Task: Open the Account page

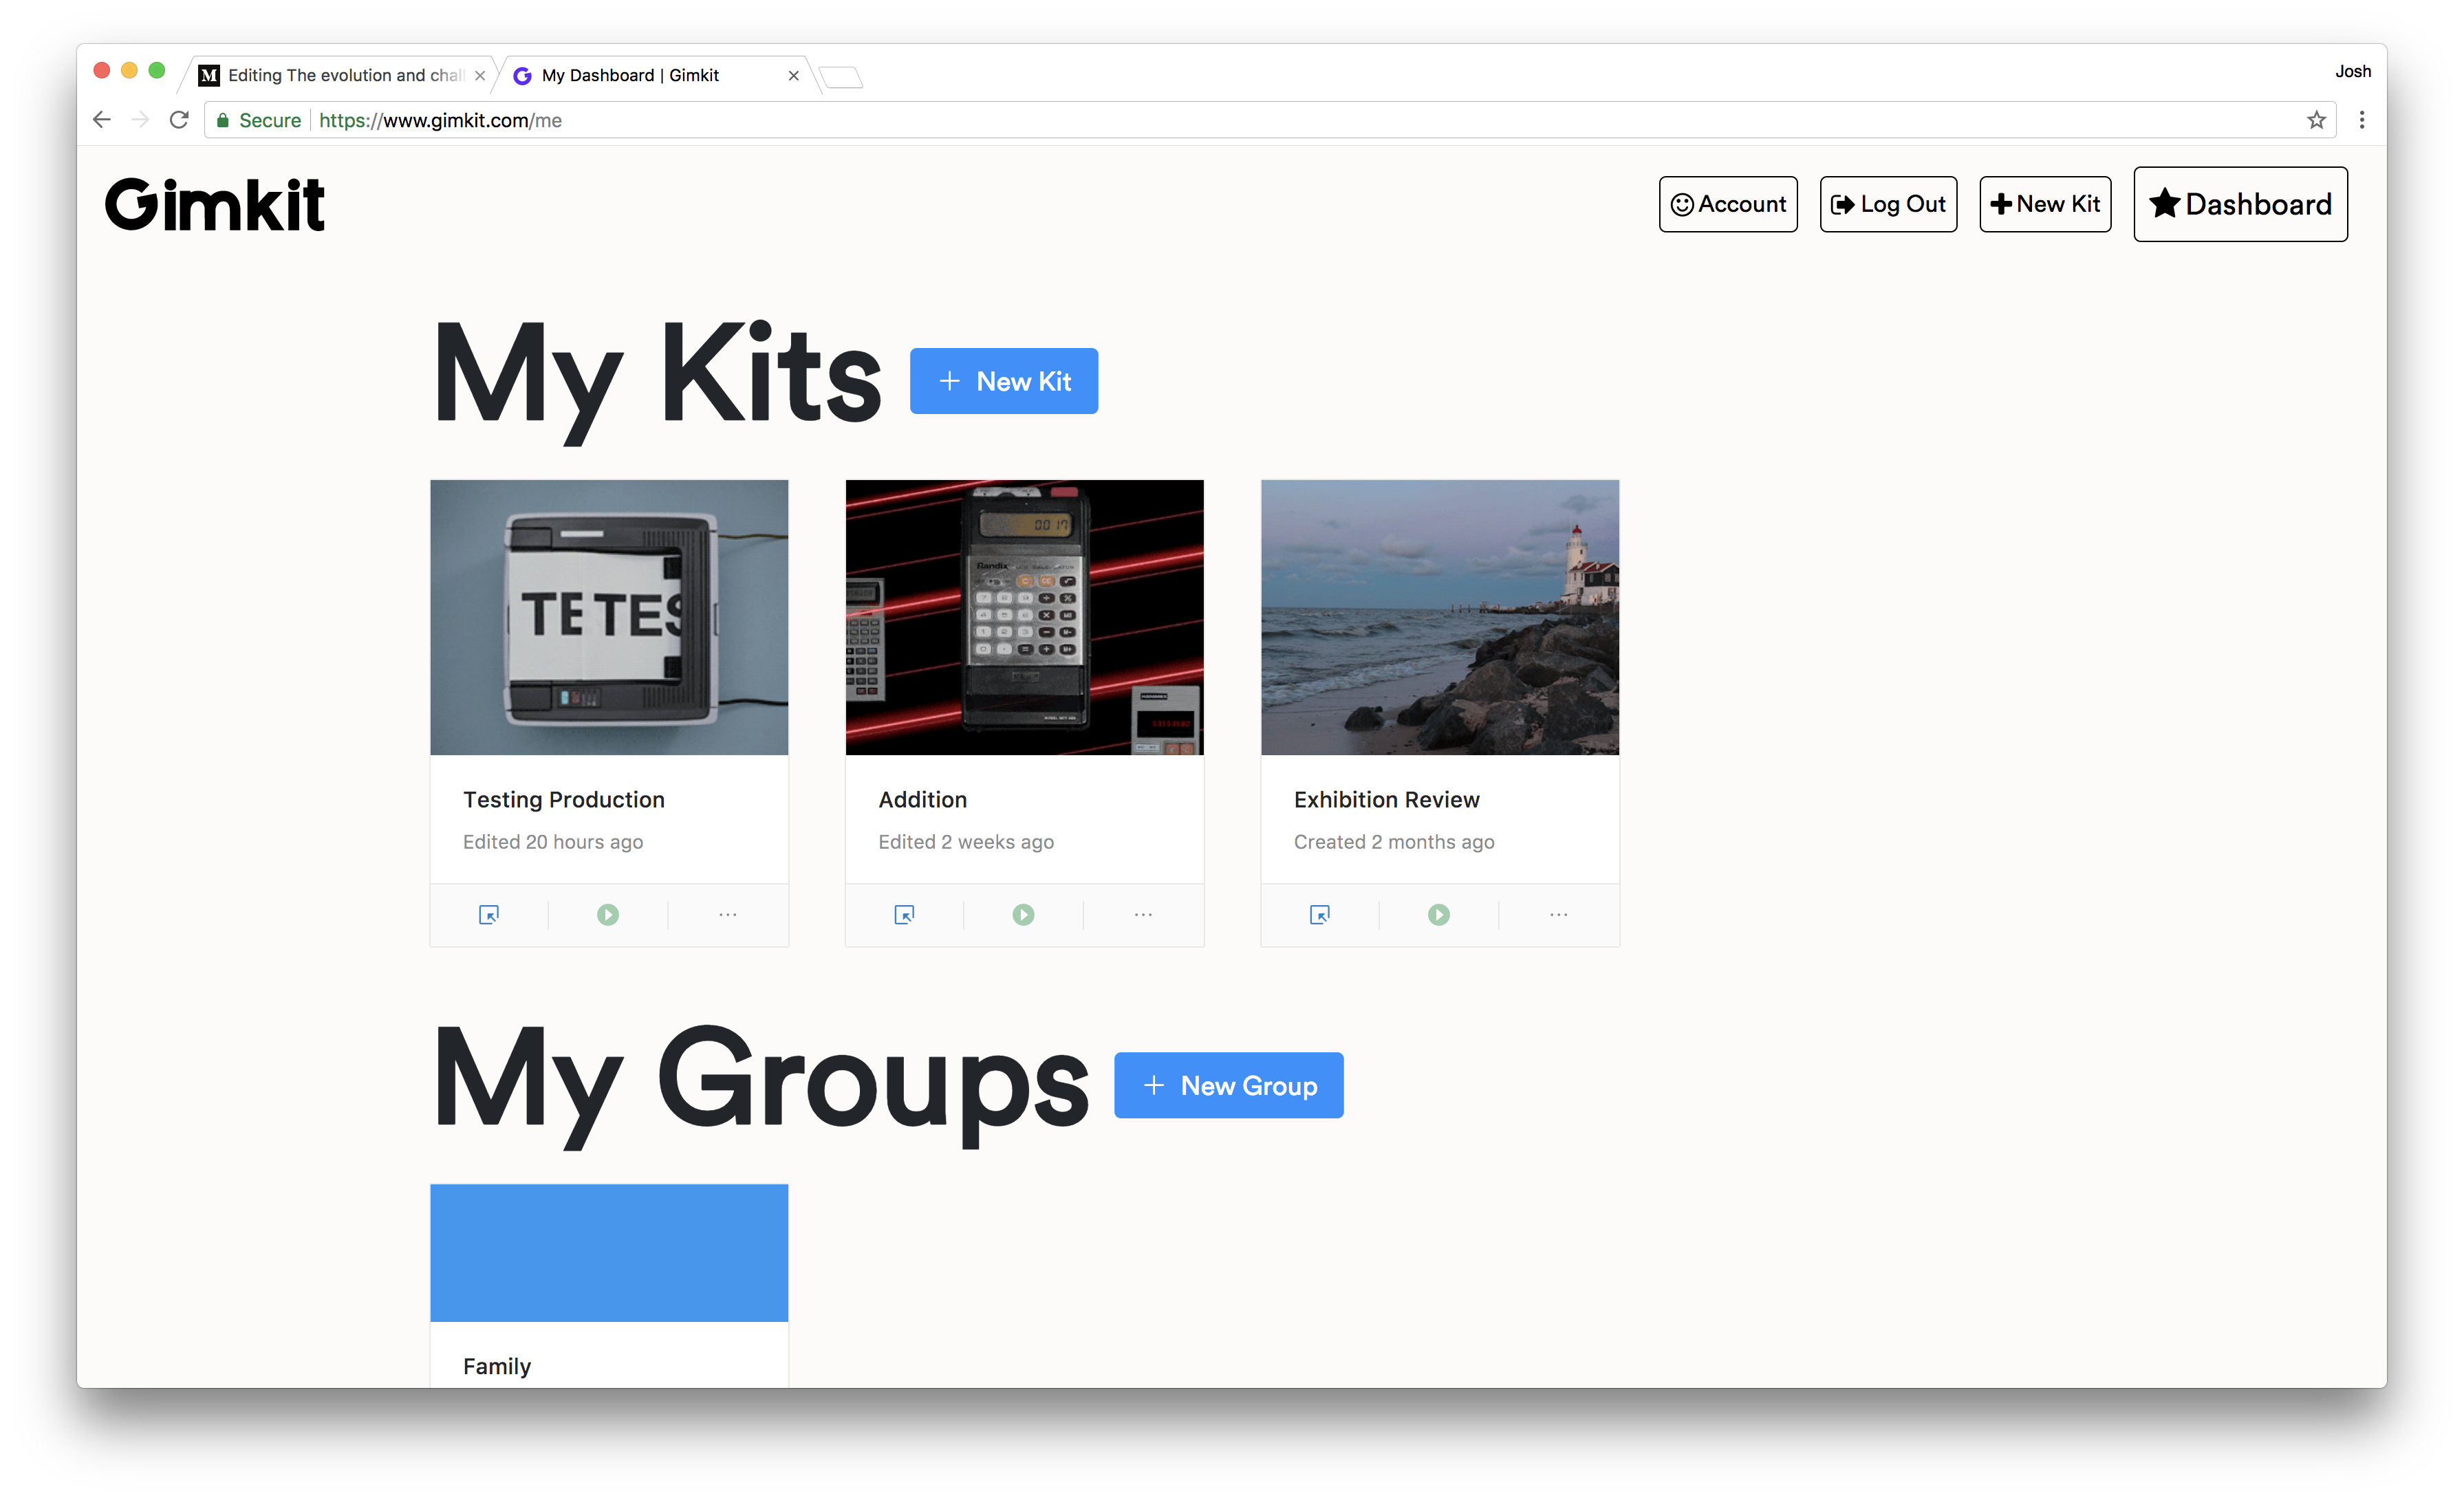Action: point(1727,204)
